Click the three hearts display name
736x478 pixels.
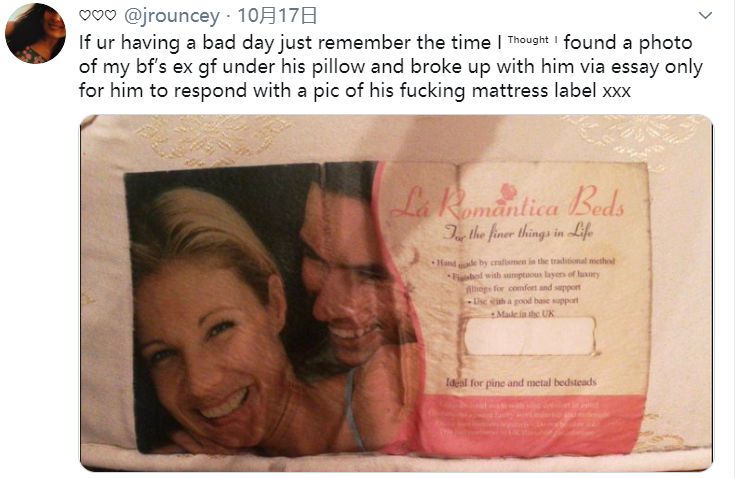coord(97,16)
